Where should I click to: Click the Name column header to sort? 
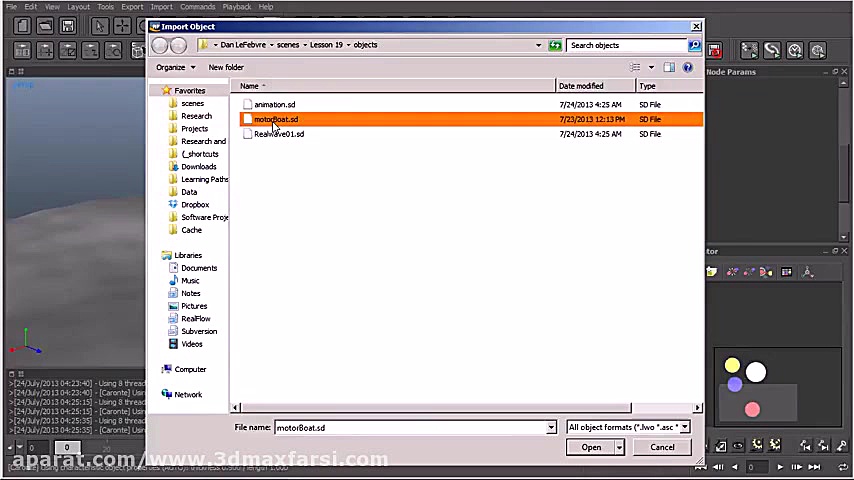[x=392, y=86]
